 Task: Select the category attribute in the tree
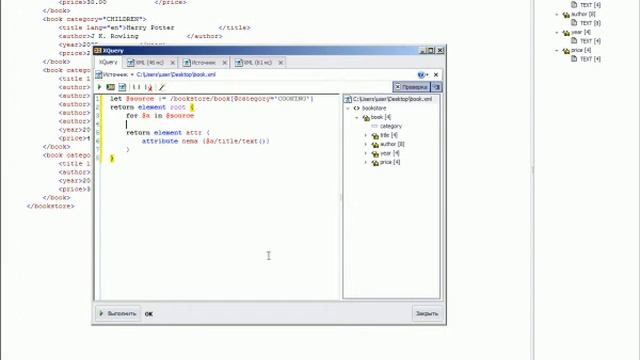[391, 126]
